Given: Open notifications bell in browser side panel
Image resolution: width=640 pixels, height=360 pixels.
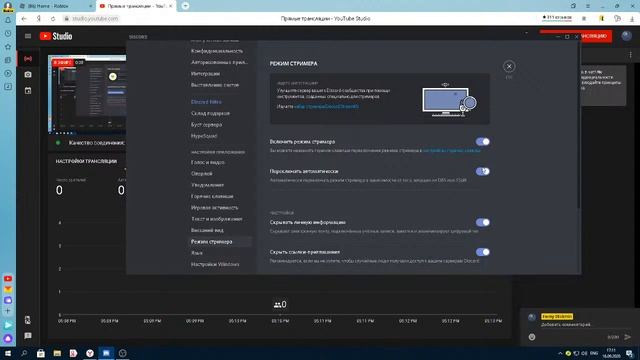Looking at the screenshot, I should [8, 20].
